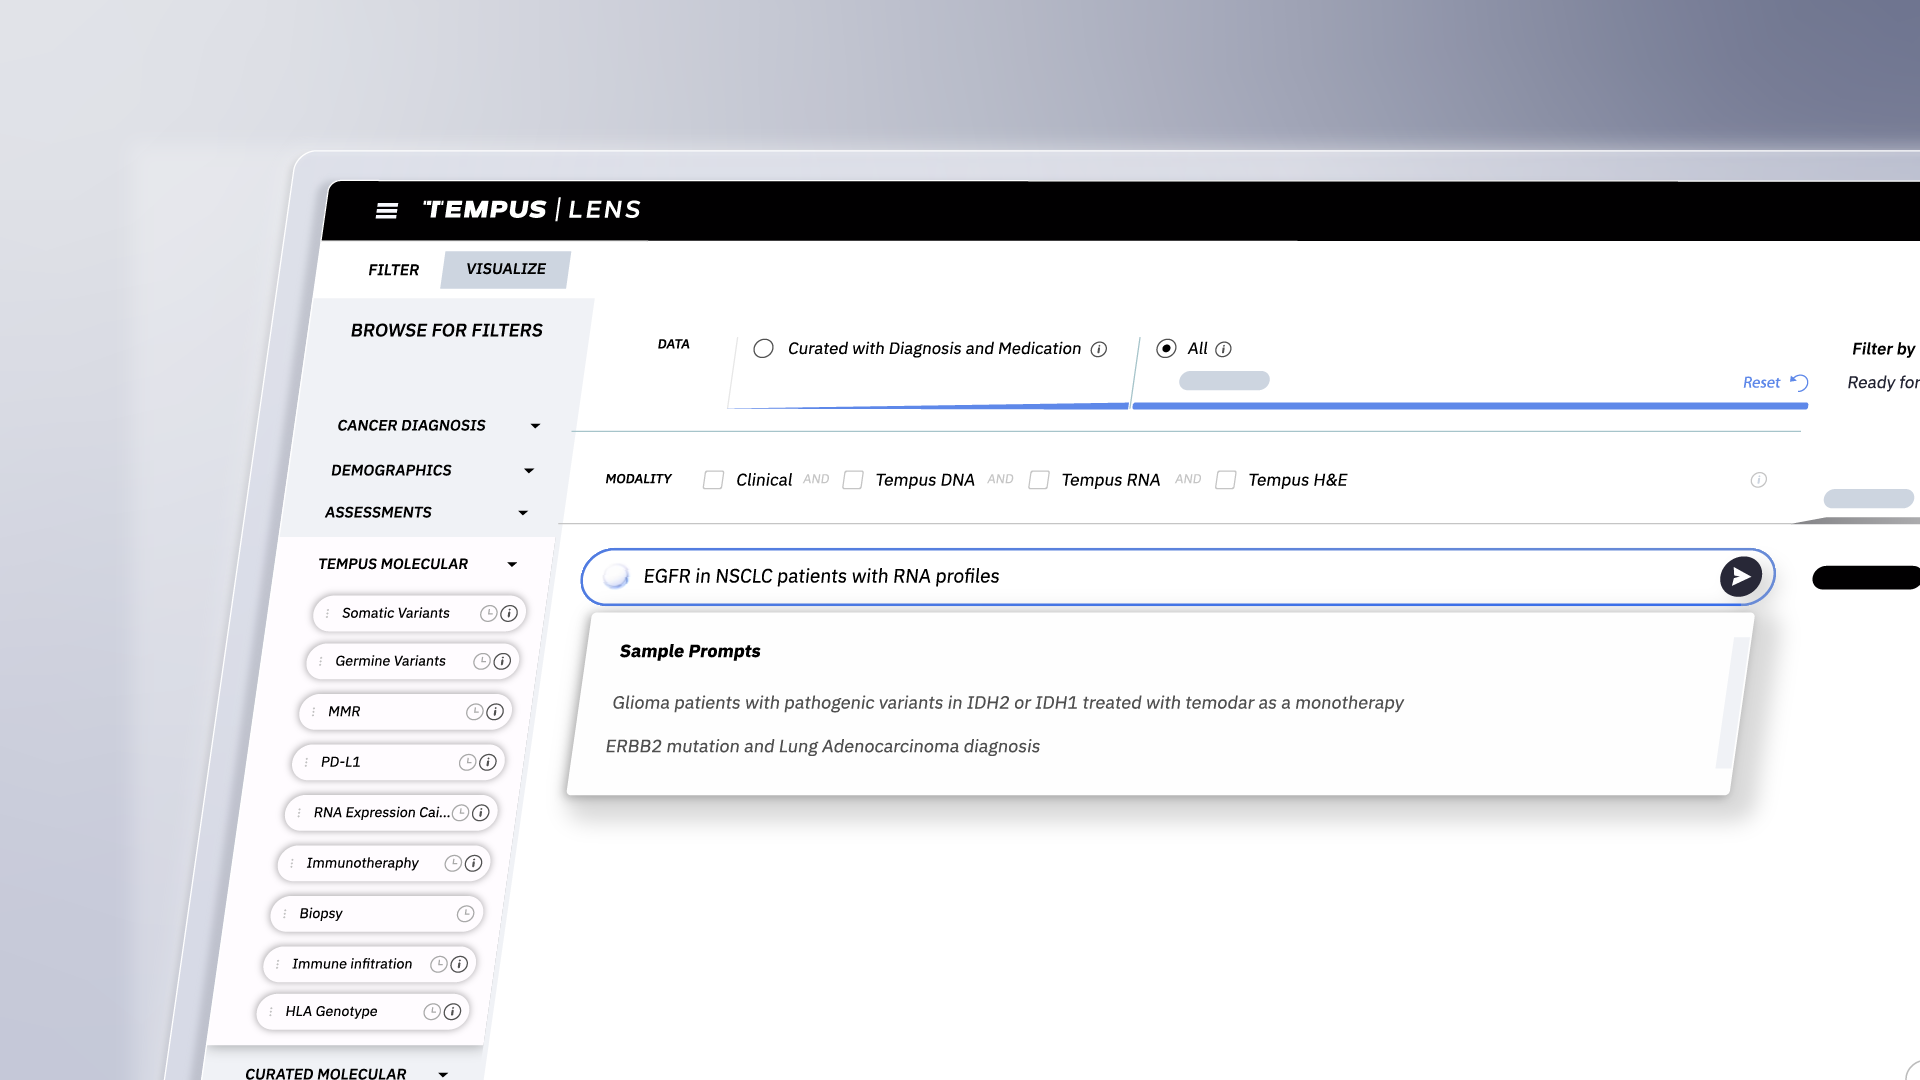The width and height of the screenshot is (1920, 1080).
Task: Expand the Assessments filter section
Action: click(x=426, y=512)
